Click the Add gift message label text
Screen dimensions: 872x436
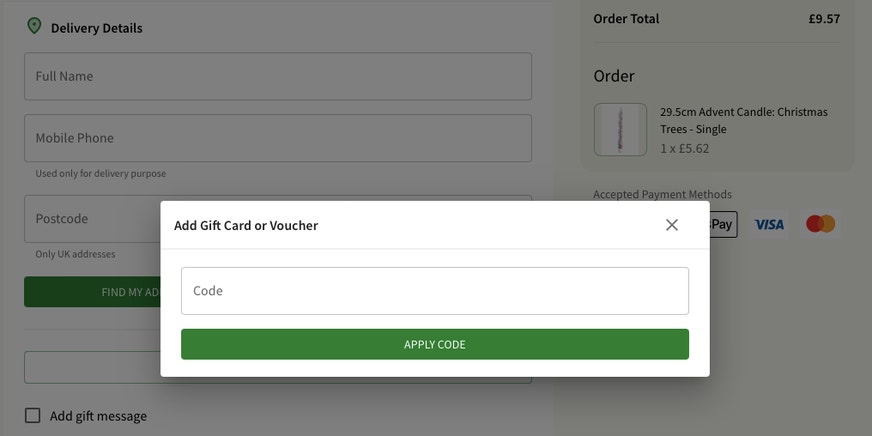pyautogui.click(x=98, y=416)
